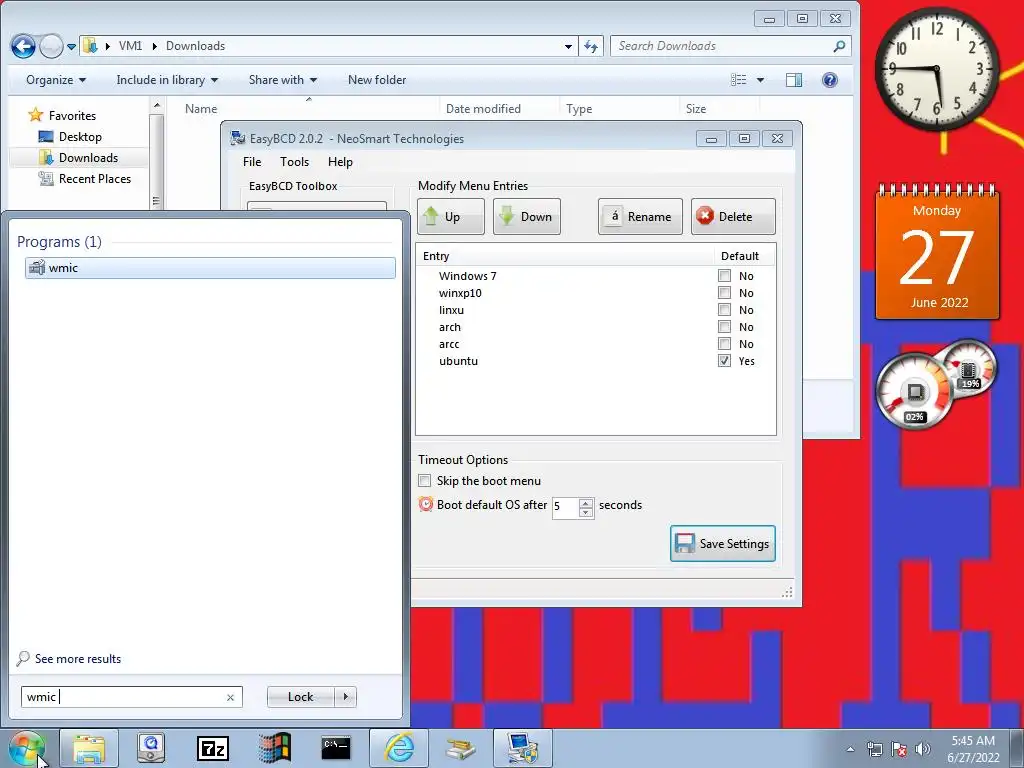
Task: Clear the Start menu search text
Action: click(x=231, y=697)
